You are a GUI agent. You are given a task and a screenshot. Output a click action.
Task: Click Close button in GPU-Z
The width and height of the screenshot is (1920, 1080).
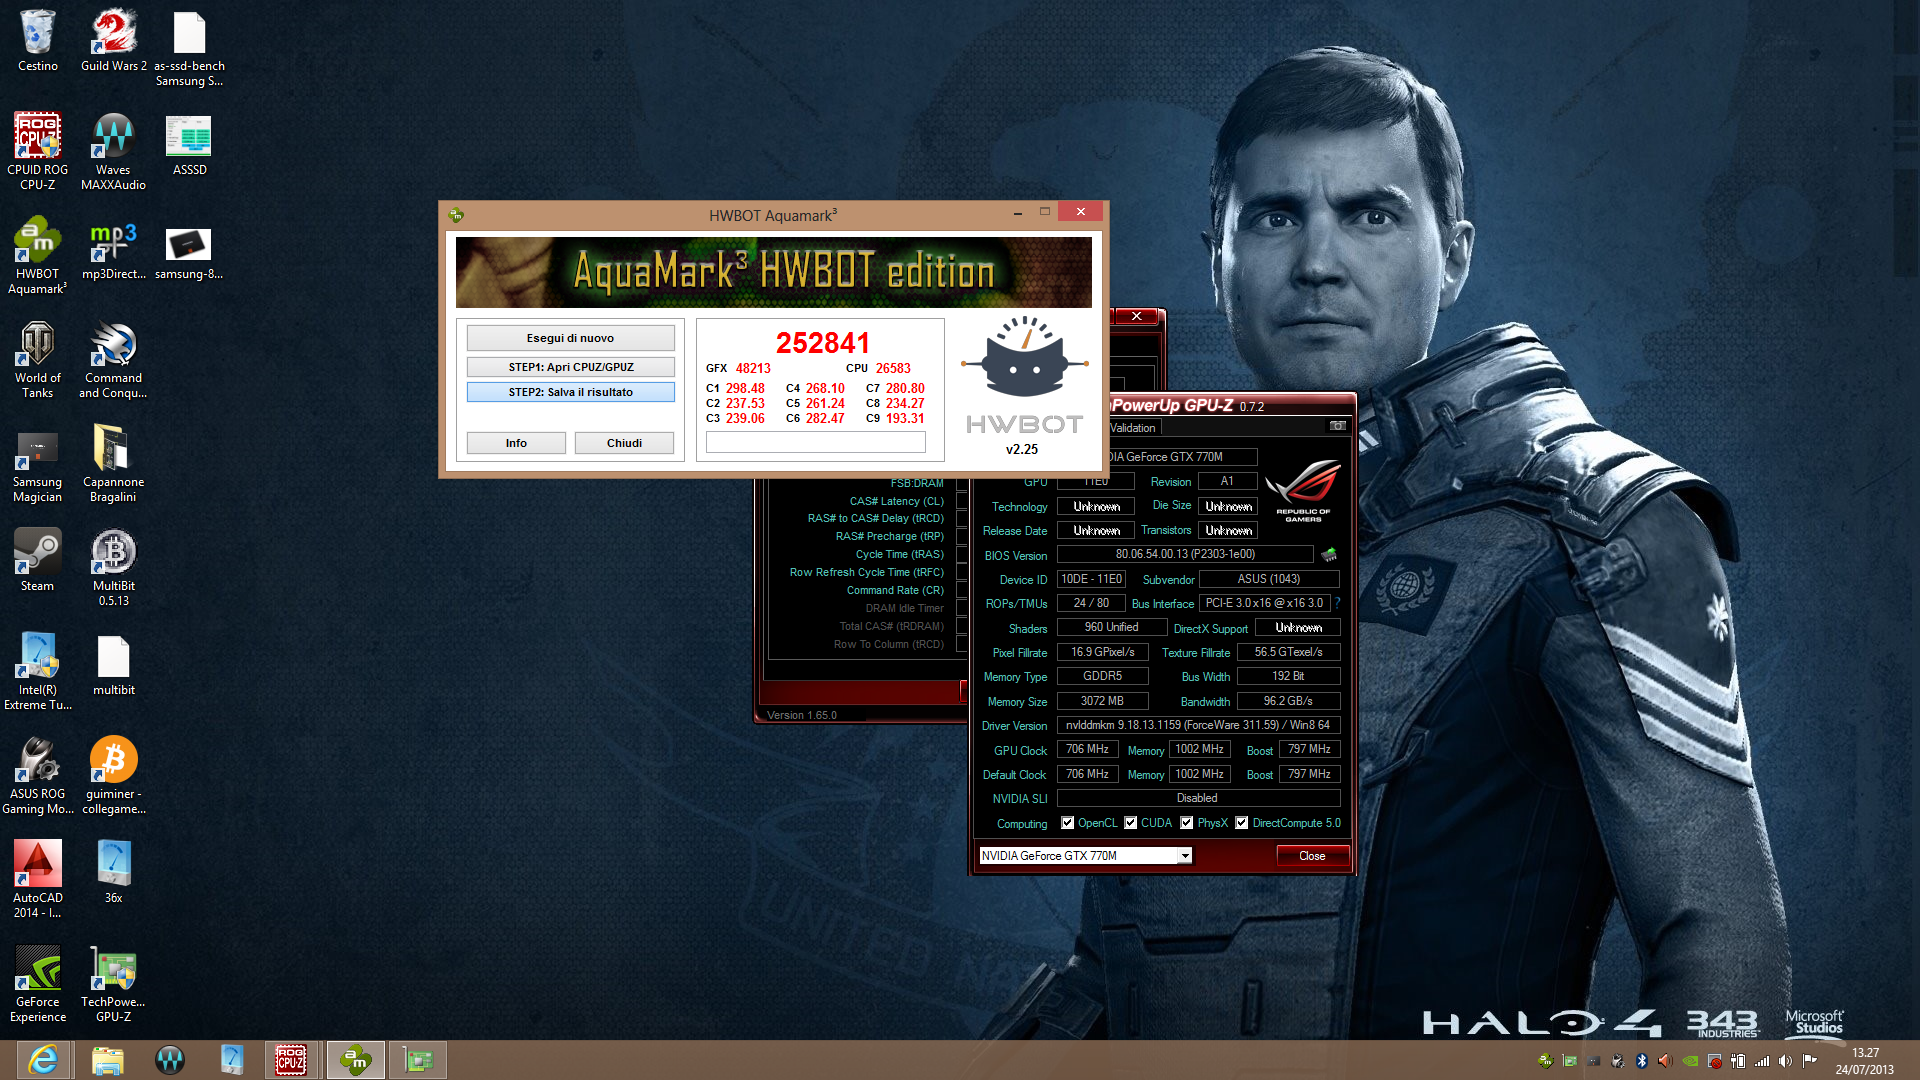(1312, 856)
